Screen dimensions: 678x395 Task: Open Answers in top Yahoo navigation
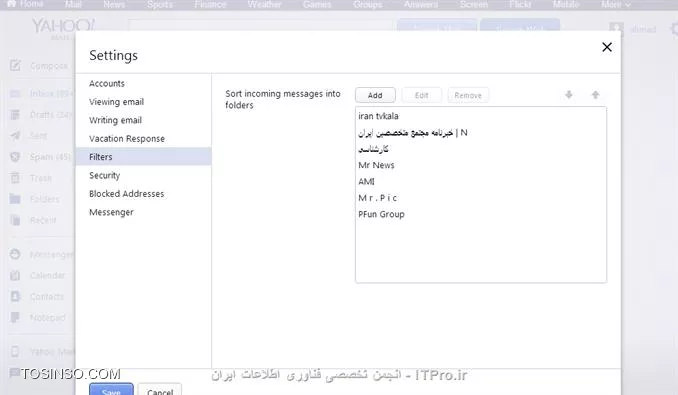tap(420, 4)
